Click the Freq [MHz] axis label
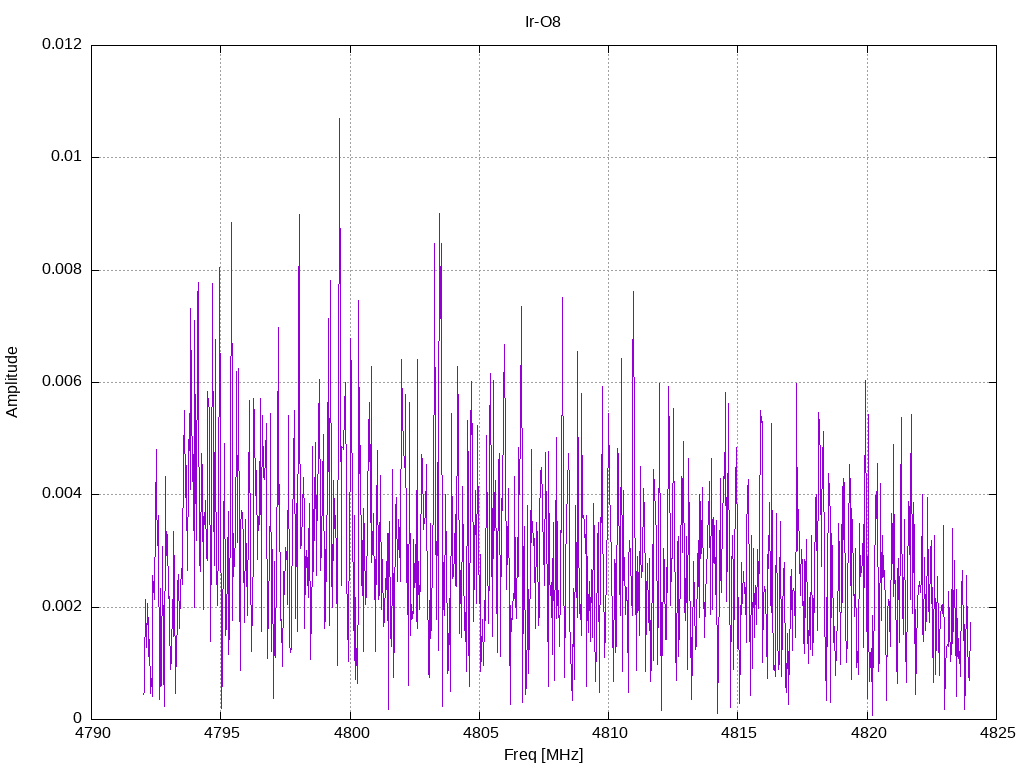Image resolution: width=1024 pixels, height=768 pixels. click(x=543, y=755)
